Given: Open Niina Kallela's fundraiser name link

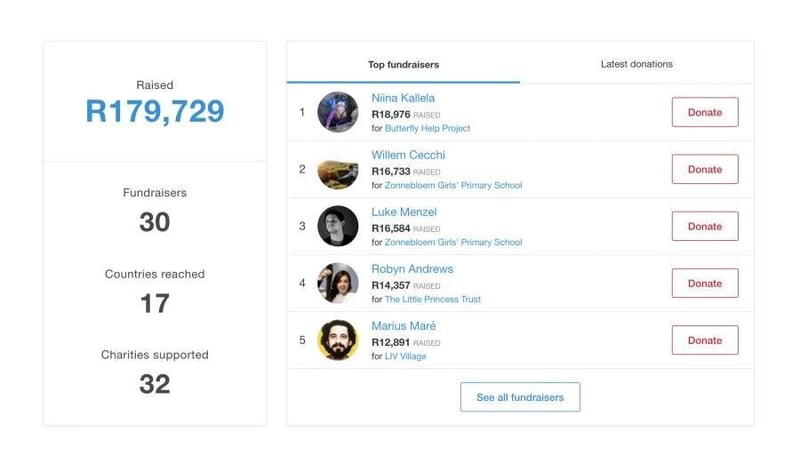Looking at the screenshot, I should point(403,98).
